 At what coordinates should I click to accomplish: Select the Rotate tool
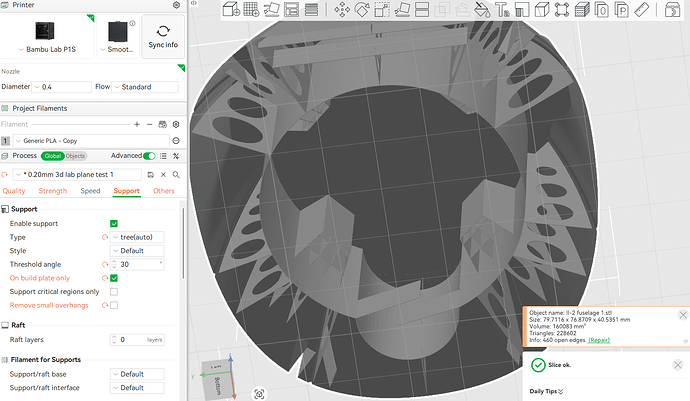pyautogui.click(x=362, y=9)
